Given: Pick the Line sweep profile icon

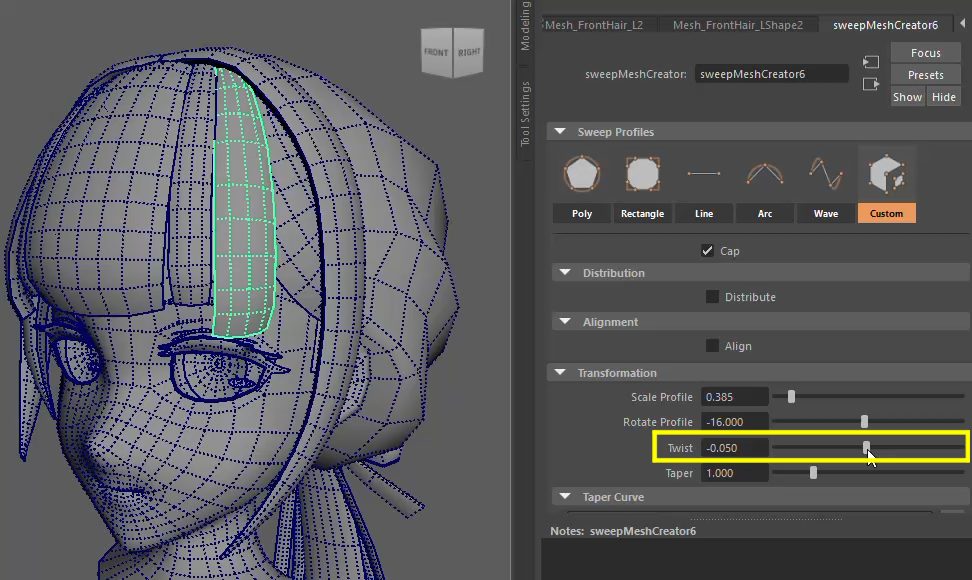Looking at the screenshot, I should pos(703,175).
